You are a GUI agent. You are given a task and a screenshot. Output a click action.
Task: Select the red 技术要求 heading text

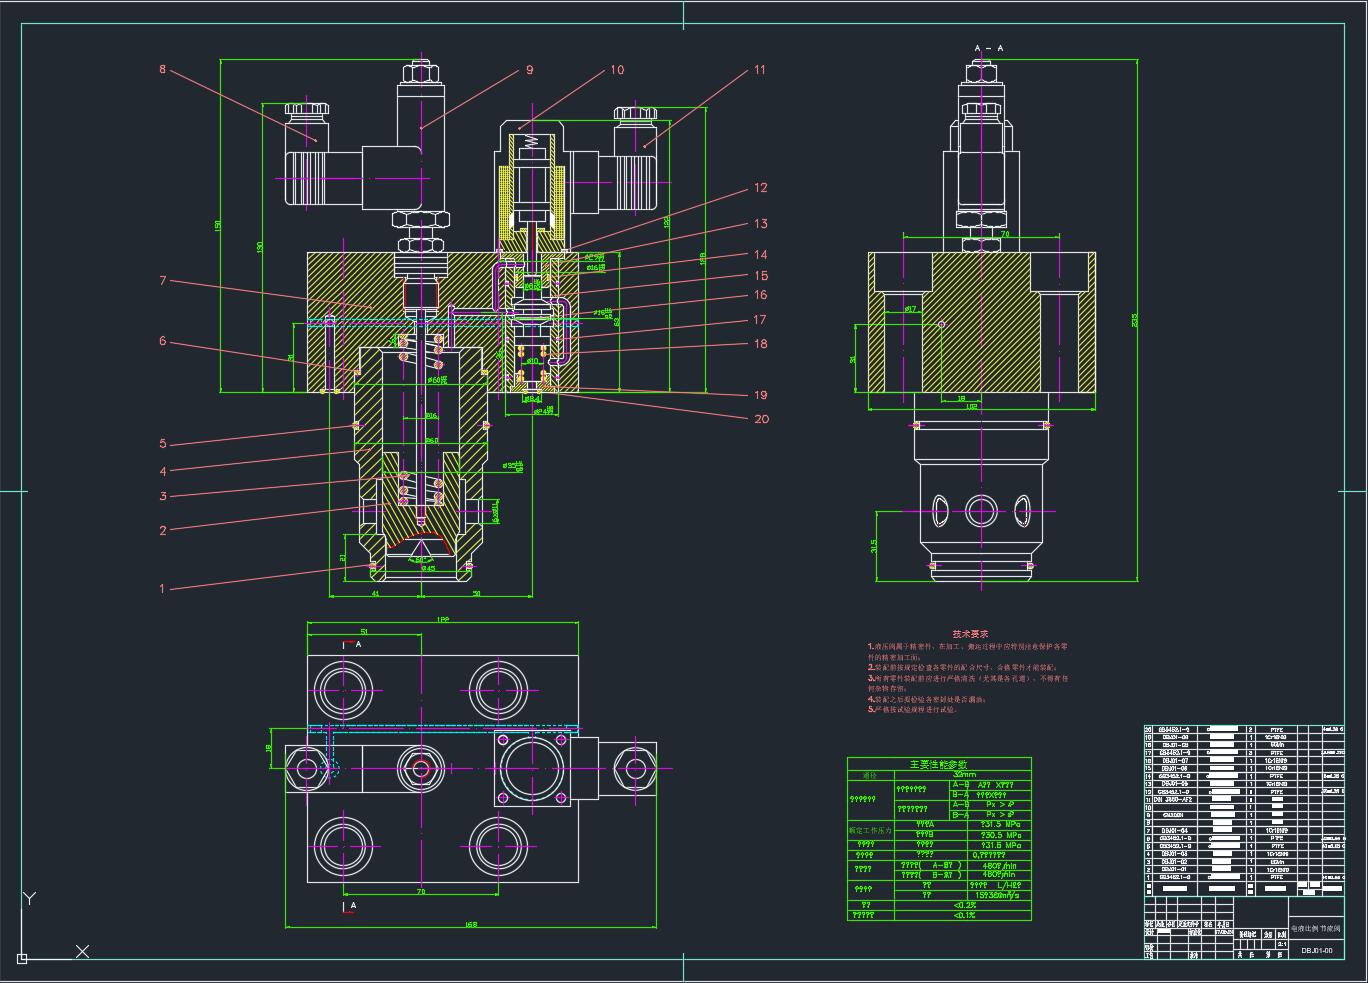(970, 634)
